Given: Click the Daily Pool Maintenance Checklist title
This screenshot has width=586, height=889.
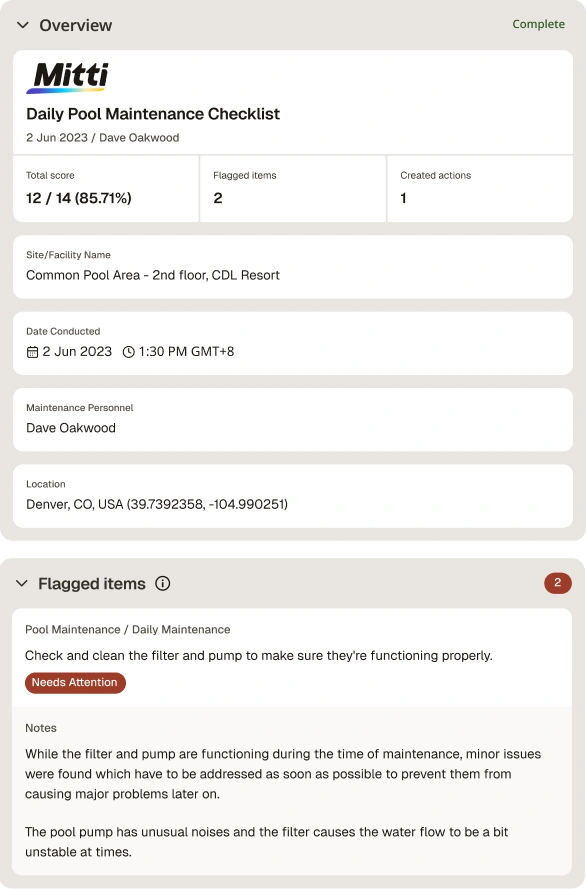Looking at the screenshot, I should coord(153,114).
